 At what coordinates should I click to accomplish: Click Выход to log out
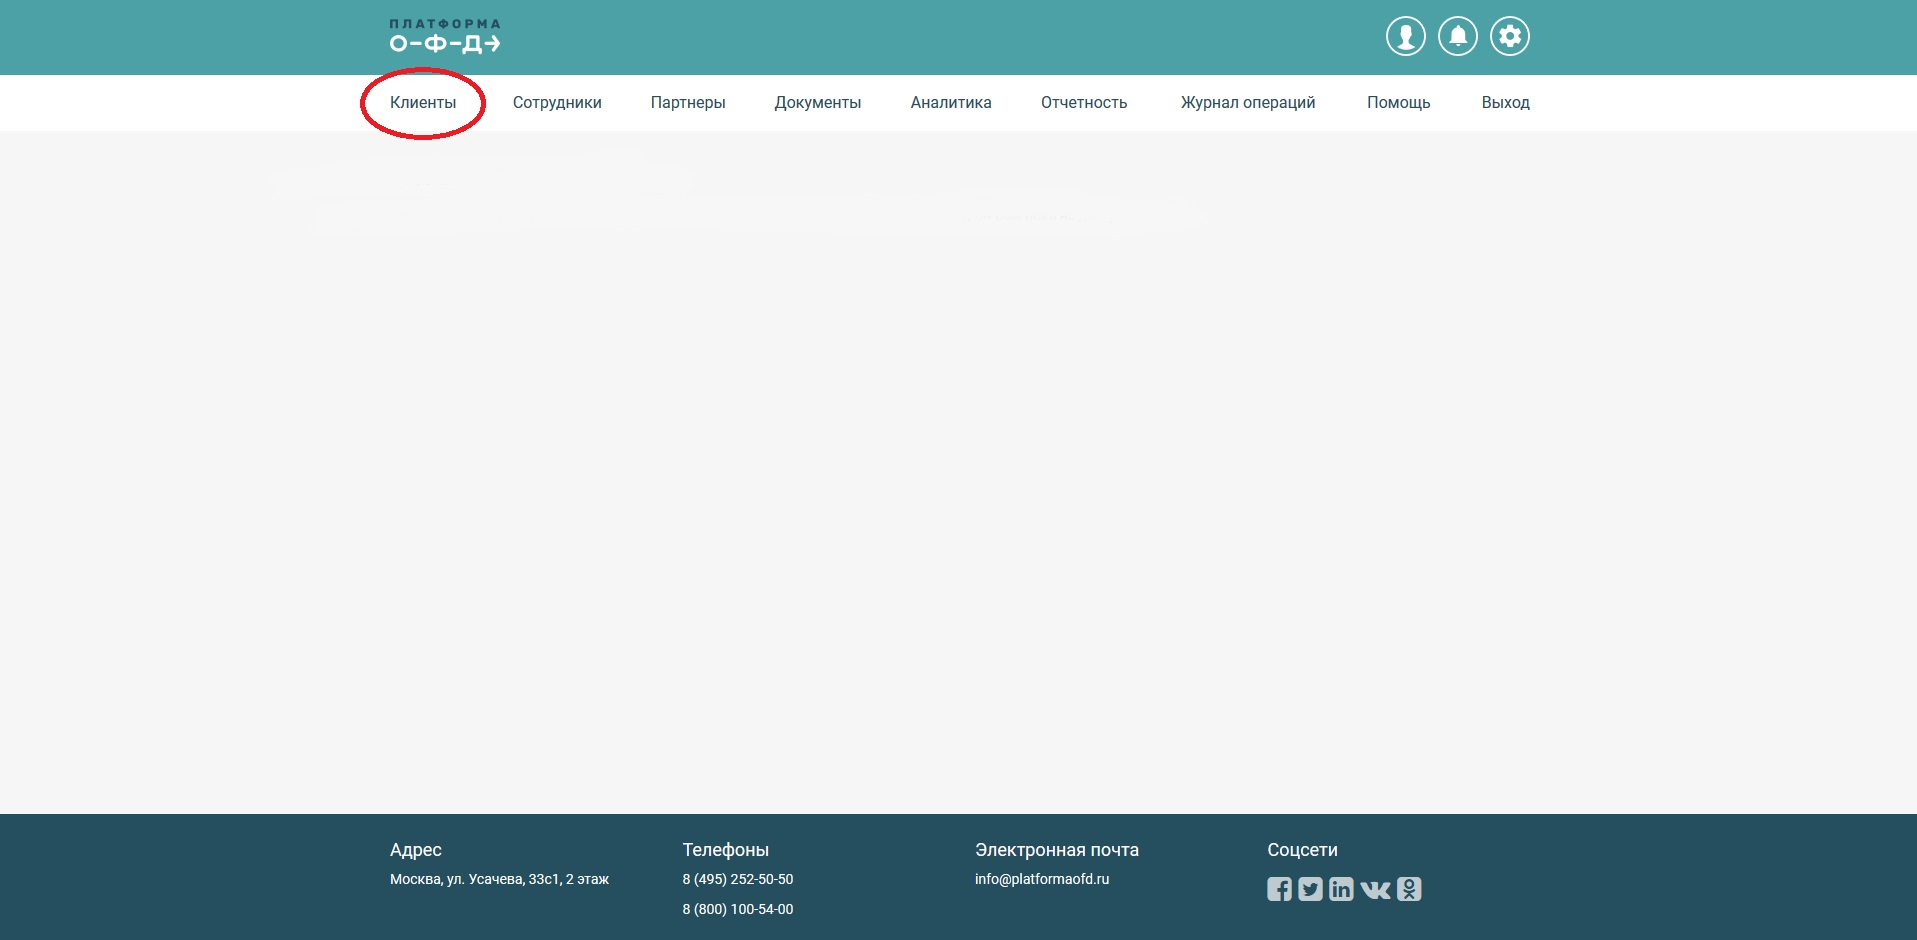(1505, 103)
